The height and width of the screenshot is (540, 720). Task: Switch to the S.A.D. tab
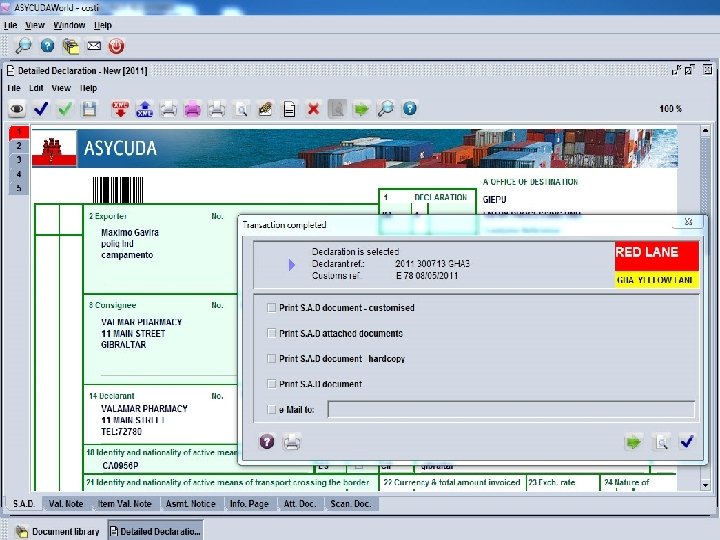pos(23,504)
